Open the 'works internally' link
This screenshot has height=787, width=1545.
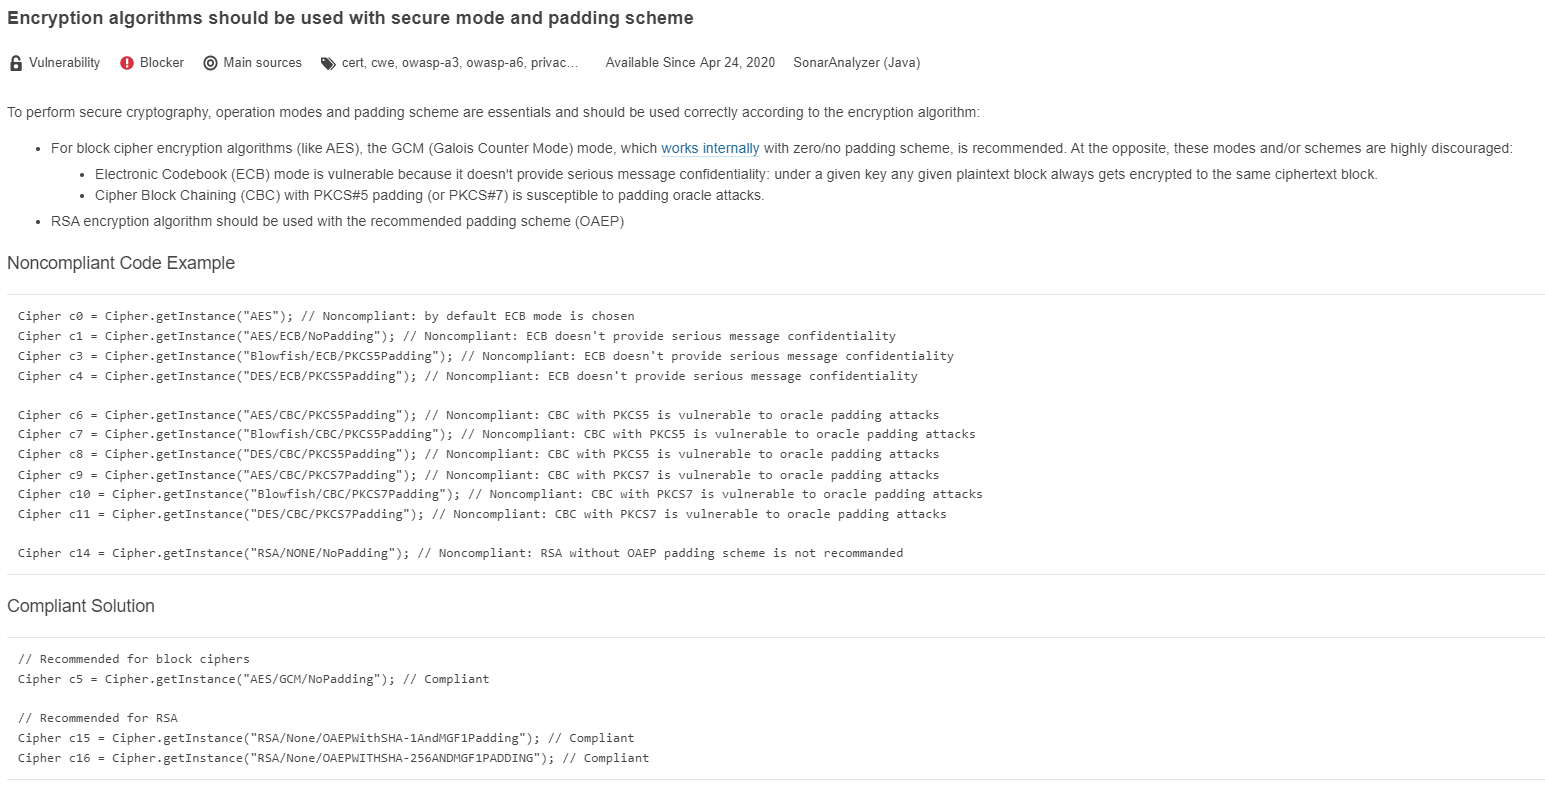[x=710, y=148]
